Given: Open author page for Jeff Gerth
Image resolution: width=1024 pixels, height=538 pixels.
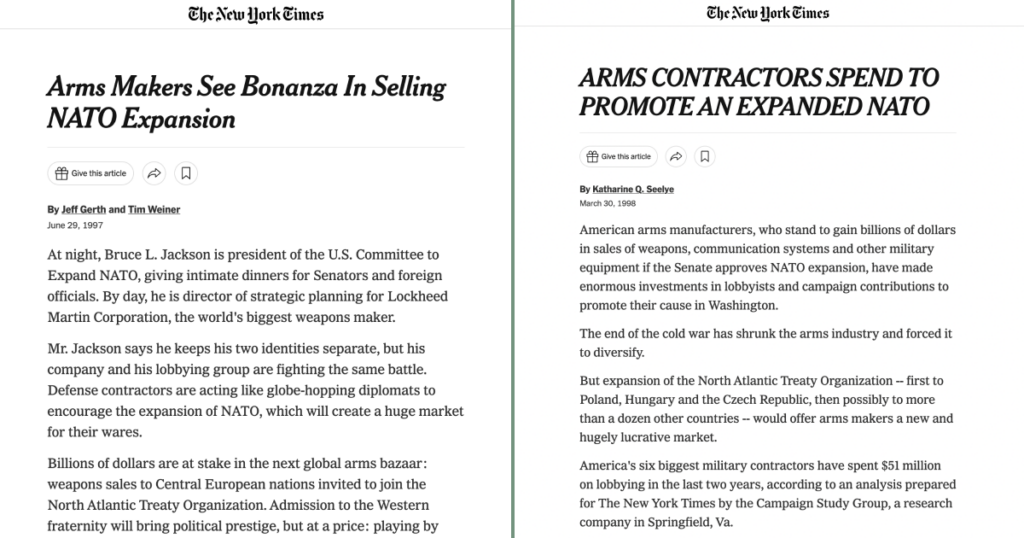Looking at the screenshot, I should click(84, 210).
